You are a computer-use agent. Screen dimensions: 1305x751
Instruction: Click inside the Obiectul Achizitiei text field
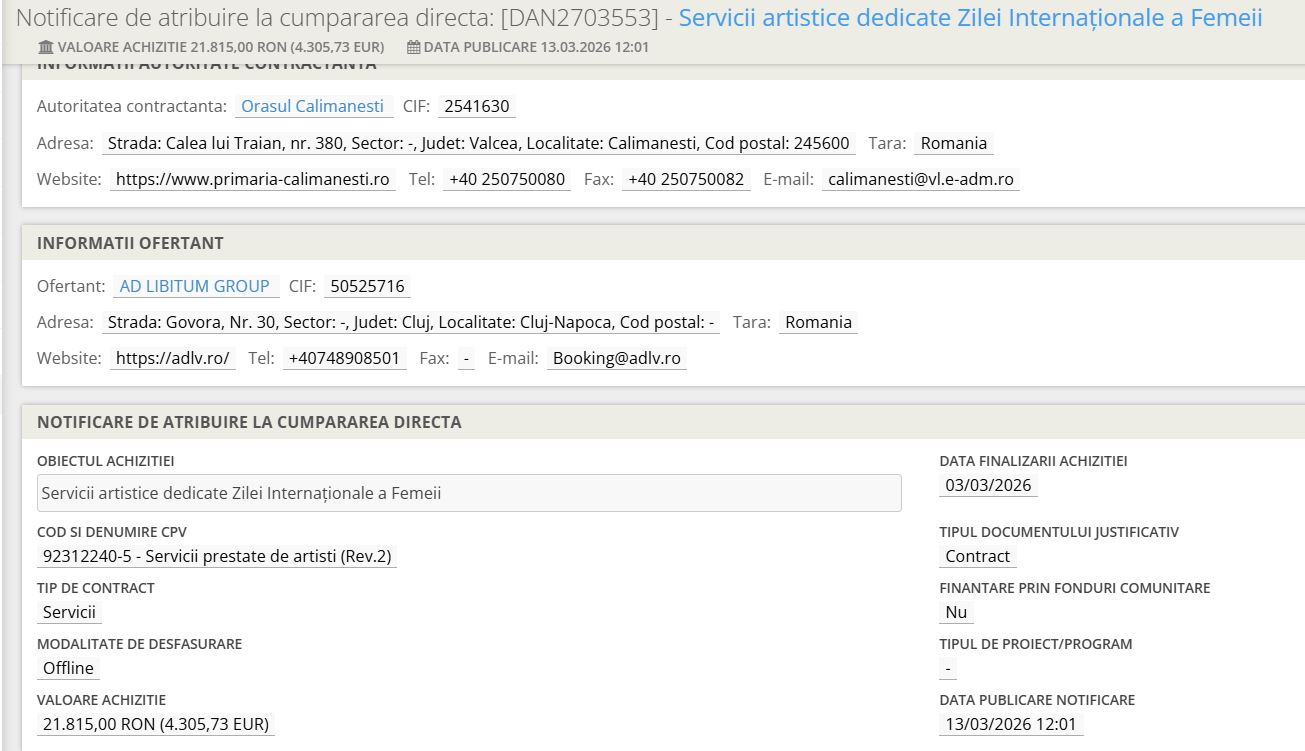tap(468, 493)
